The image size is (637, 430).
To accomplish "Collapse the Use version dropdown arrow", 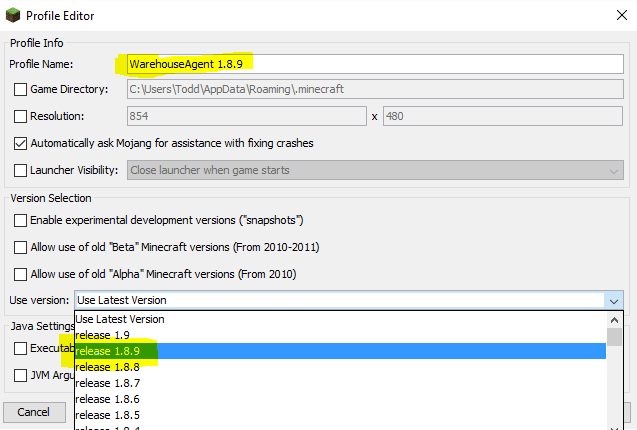I will (613, 300).
